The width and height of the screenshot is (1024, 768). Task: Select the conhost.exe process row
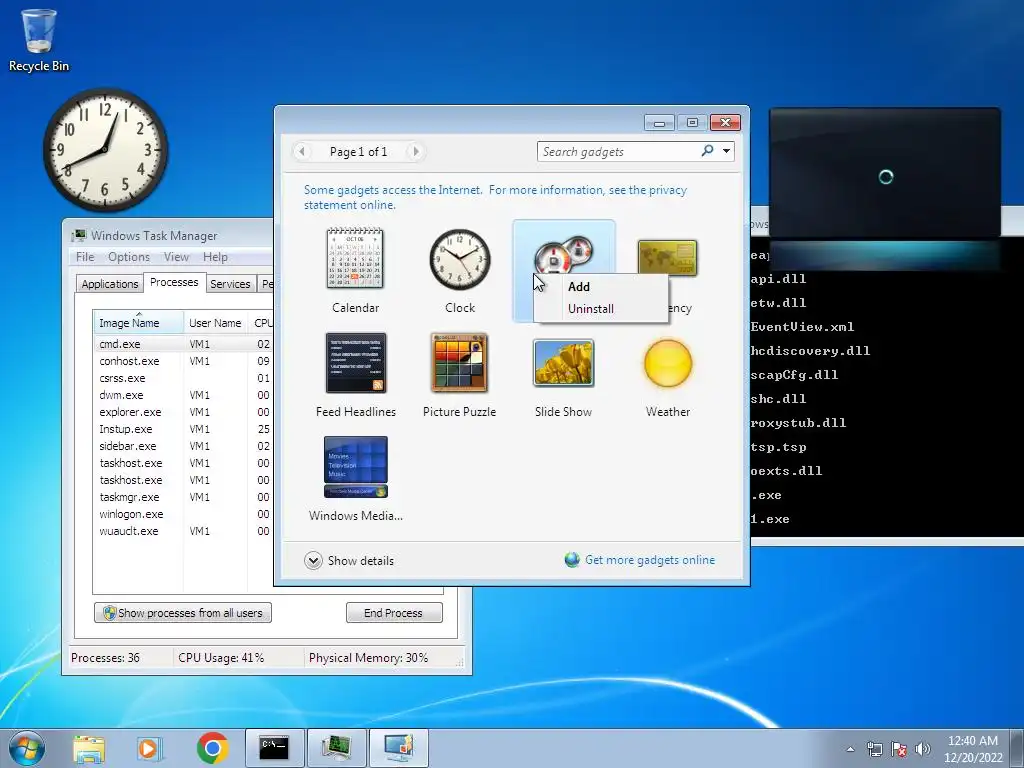183,360
